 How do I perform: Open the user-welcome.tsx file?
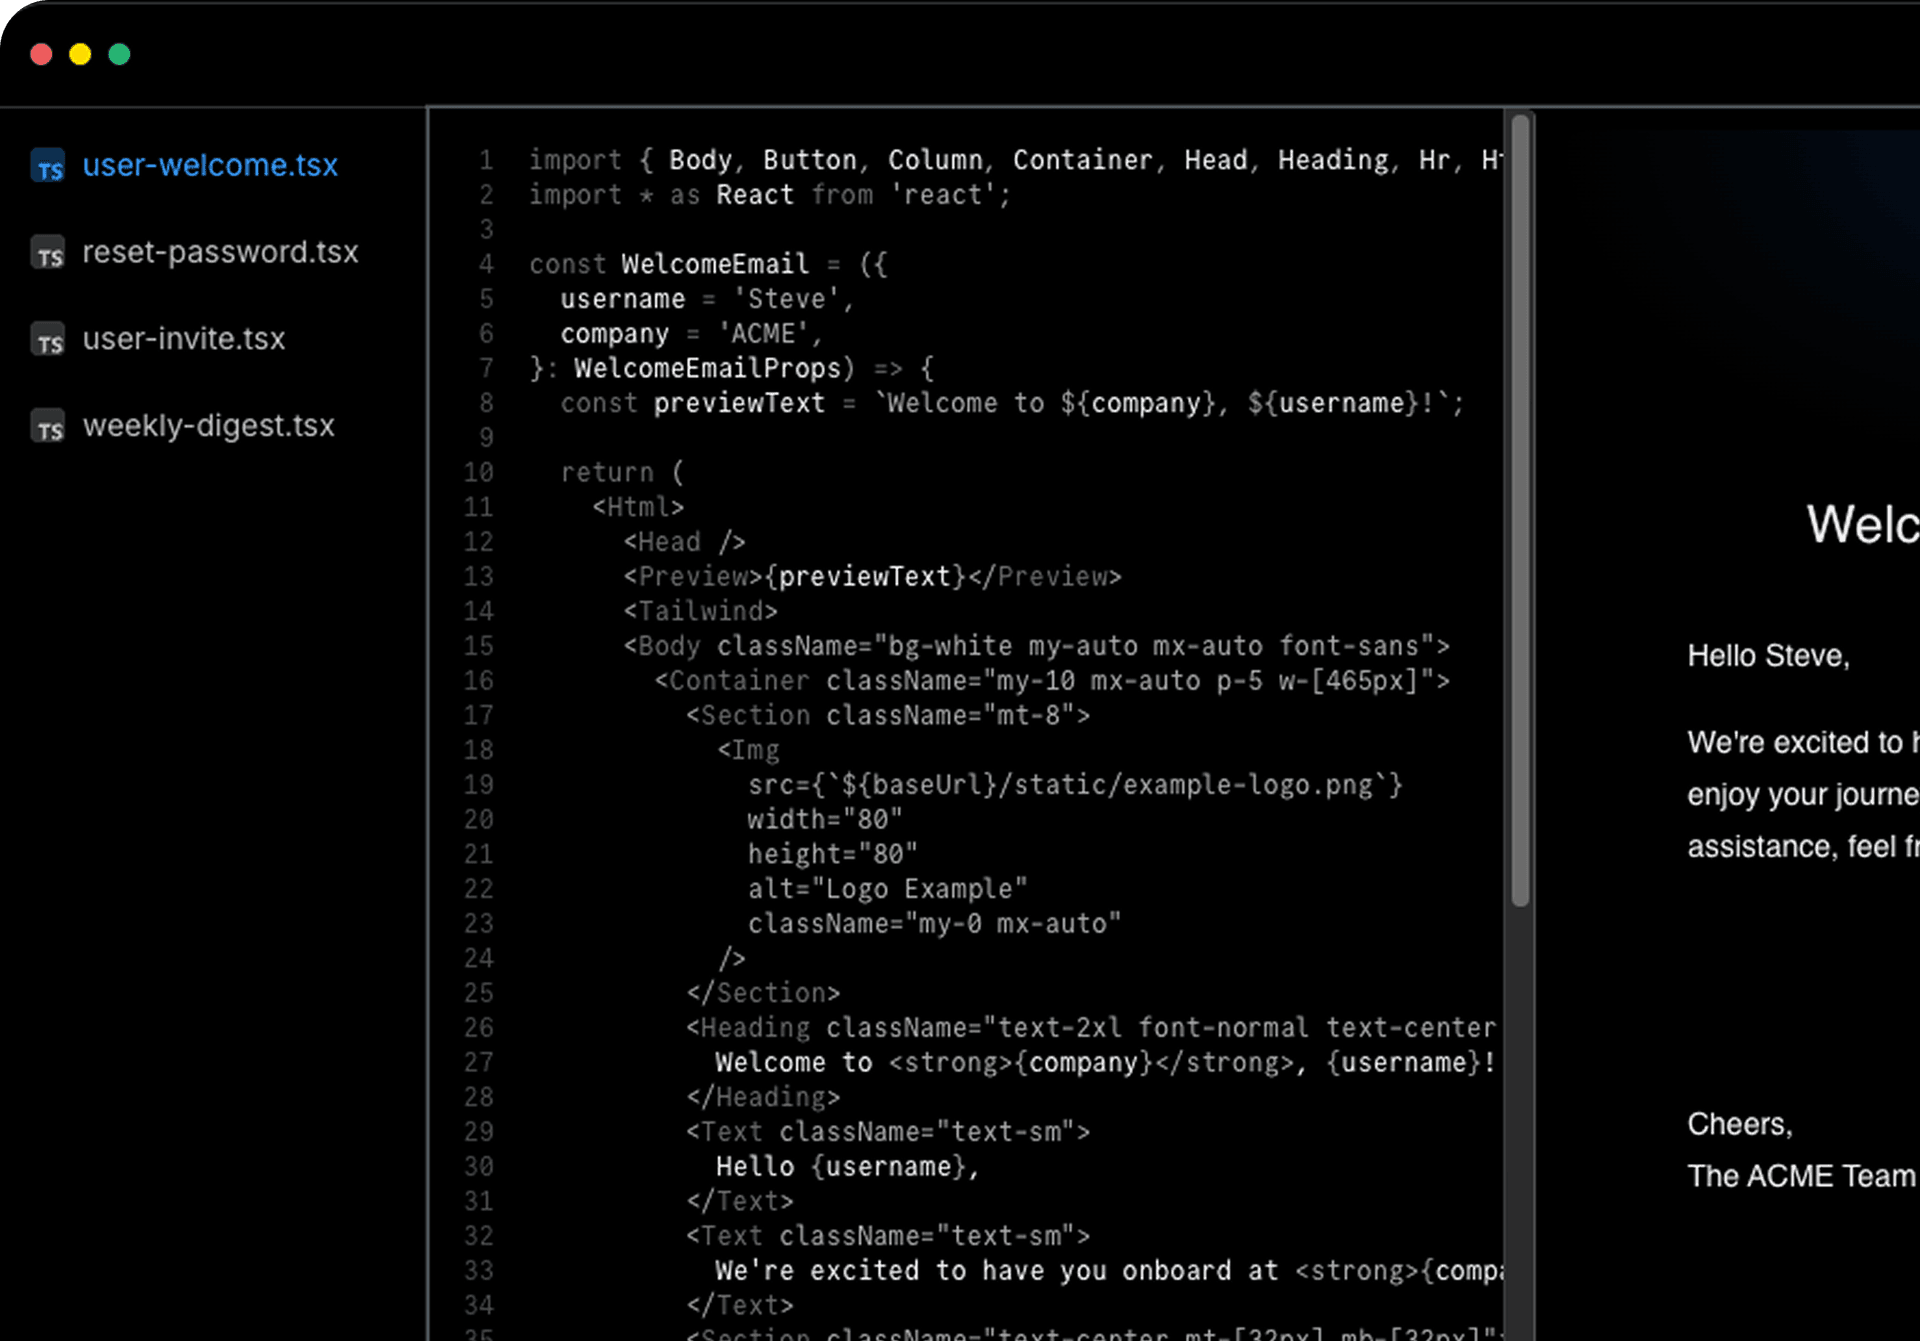(210, 165)
